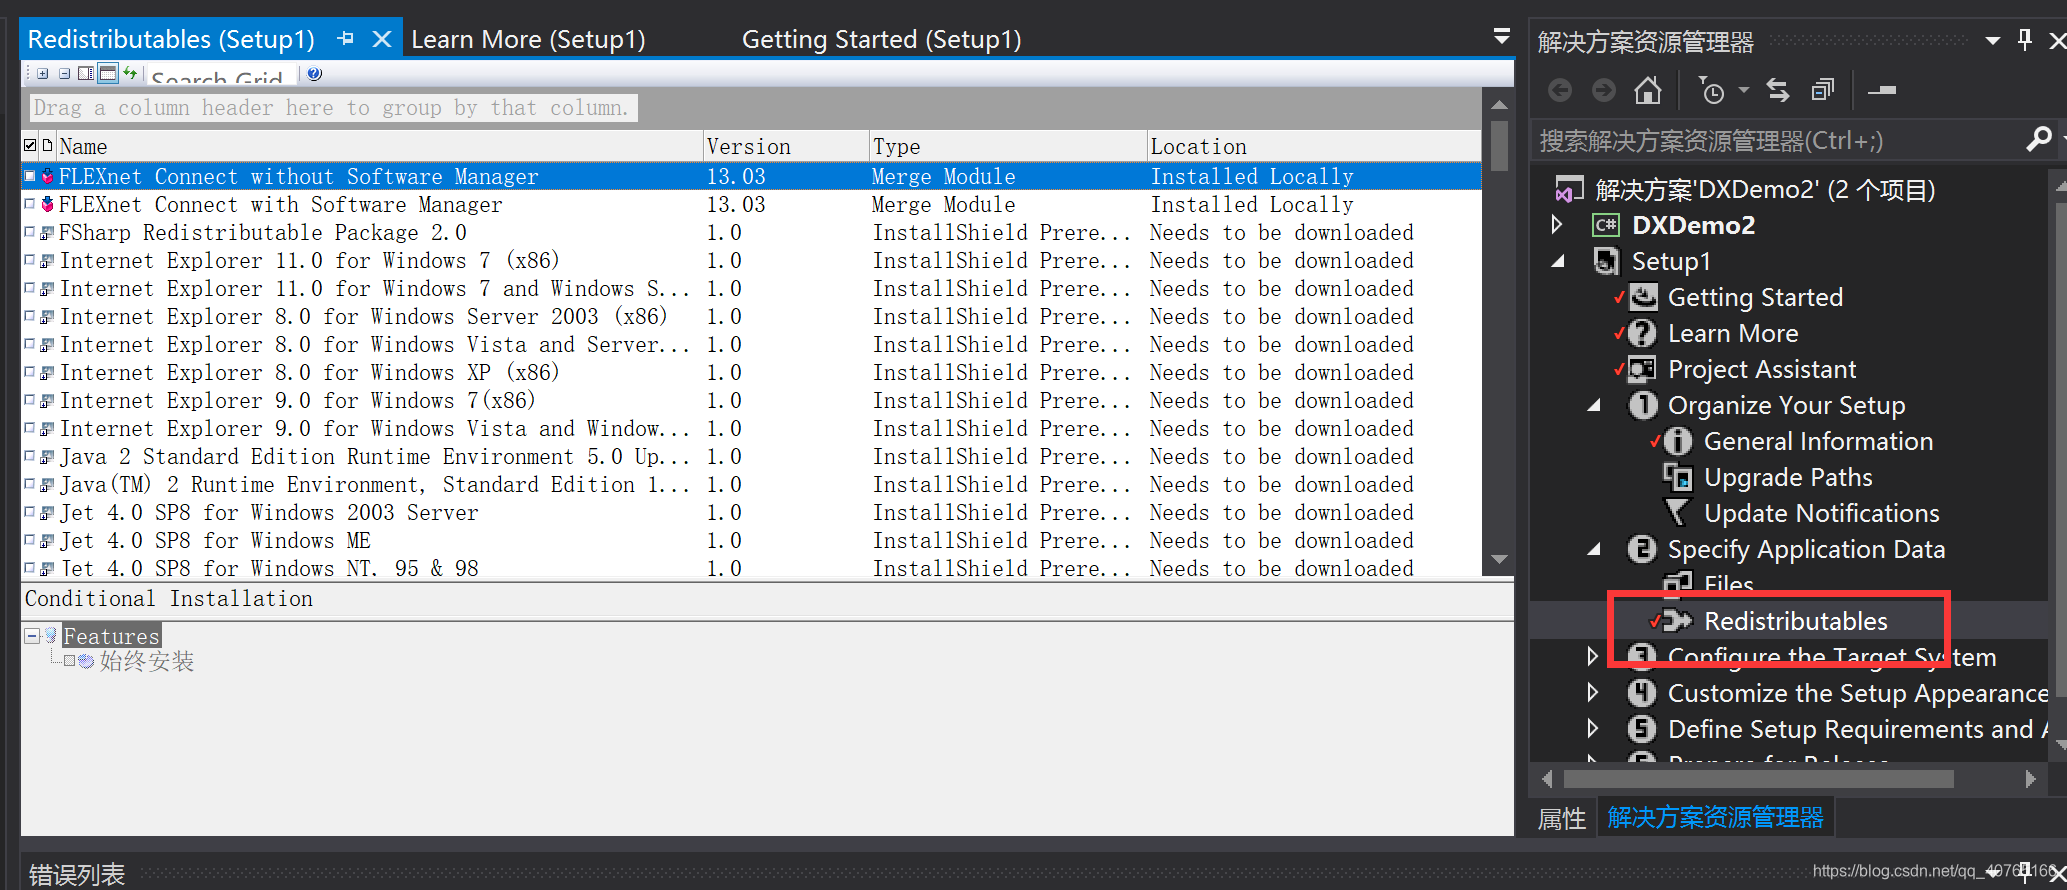Open Project Assistant item
This screenshot has width=2067, height=890.
click(1762, 369)
